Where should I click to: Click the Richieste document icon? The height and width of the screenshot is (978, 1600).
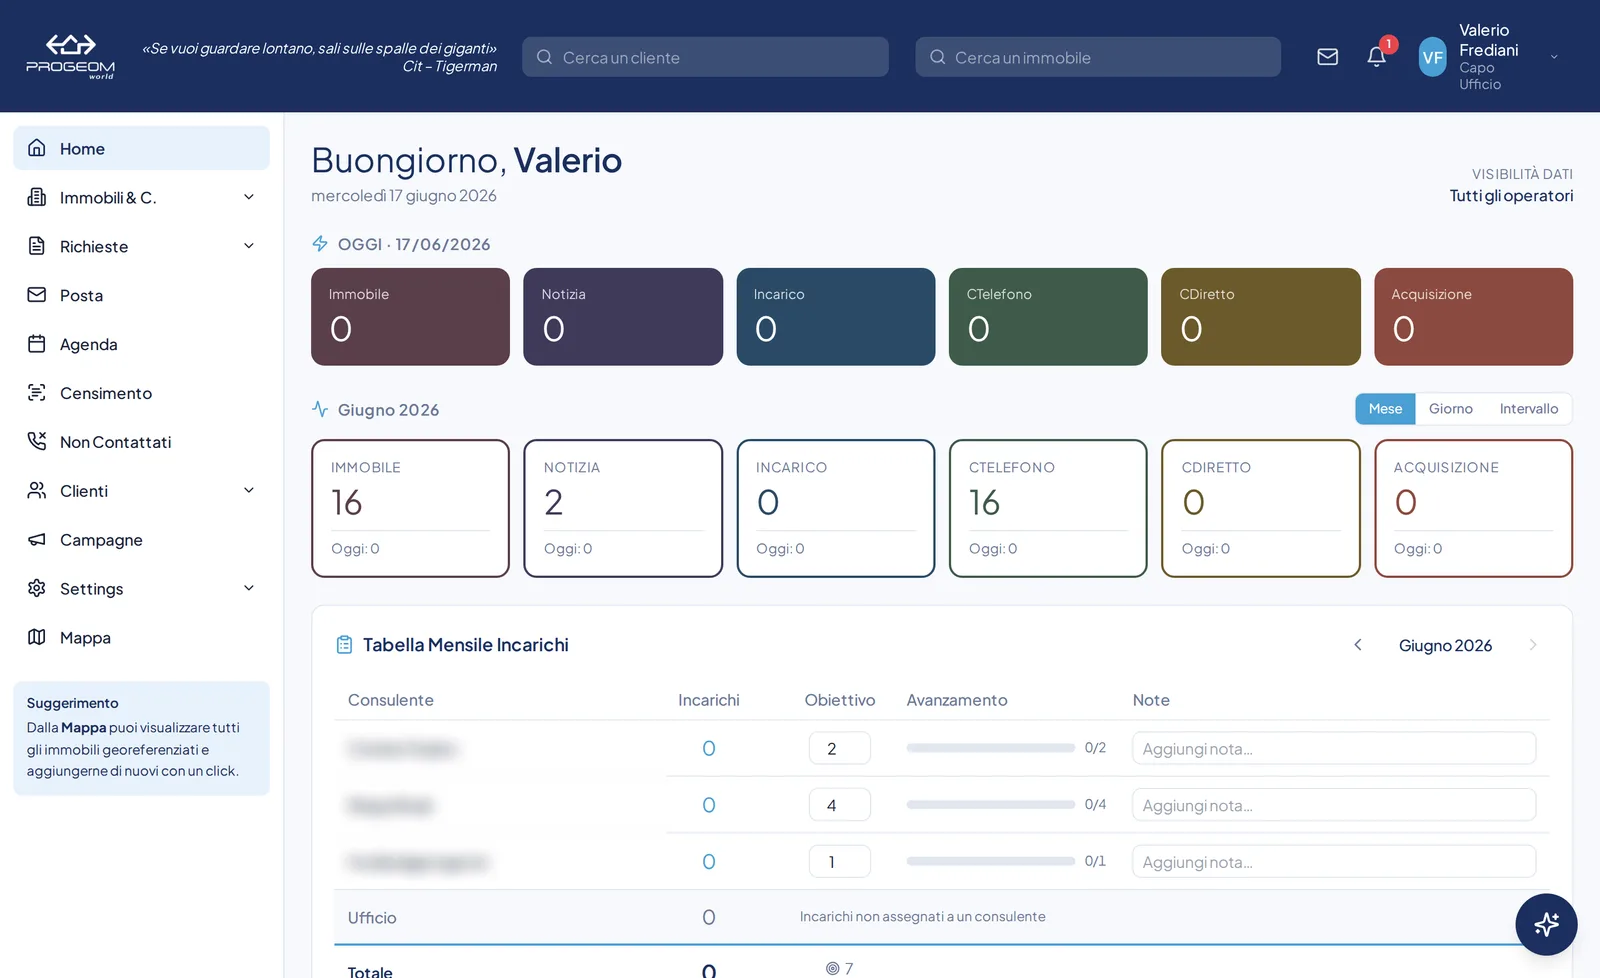point(37,246)
